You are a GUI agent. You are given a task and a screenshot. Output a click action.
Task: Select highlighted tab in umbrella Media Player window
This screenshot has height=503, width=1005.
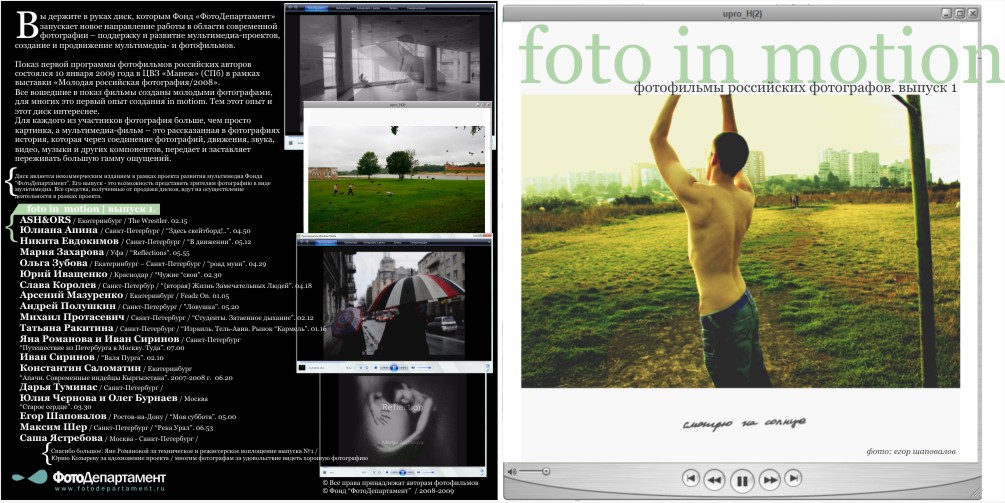point(327,242)
